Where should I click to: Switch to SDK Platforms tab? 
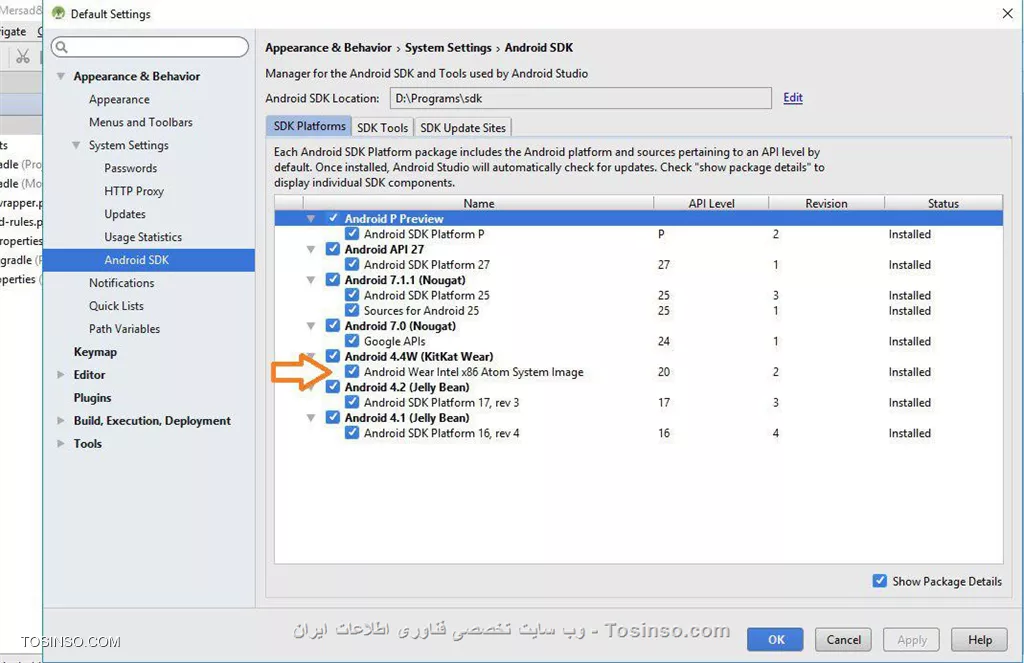coord(309,126)
